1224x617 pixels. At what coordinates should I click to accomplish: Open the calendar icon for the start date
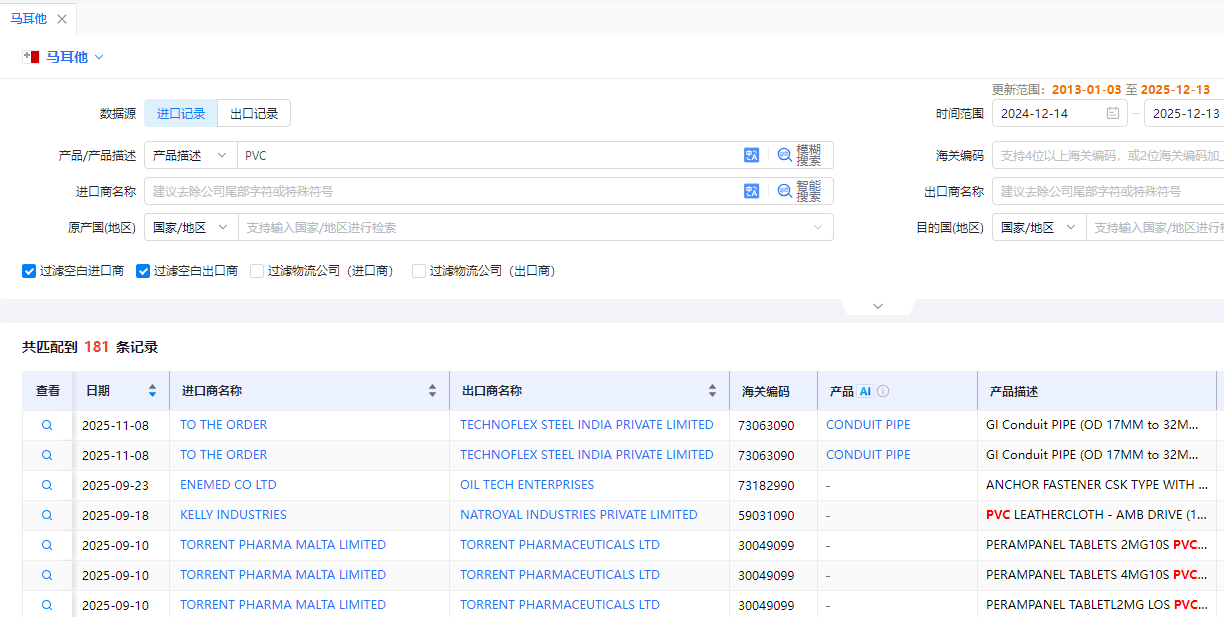click(1111, 113)
